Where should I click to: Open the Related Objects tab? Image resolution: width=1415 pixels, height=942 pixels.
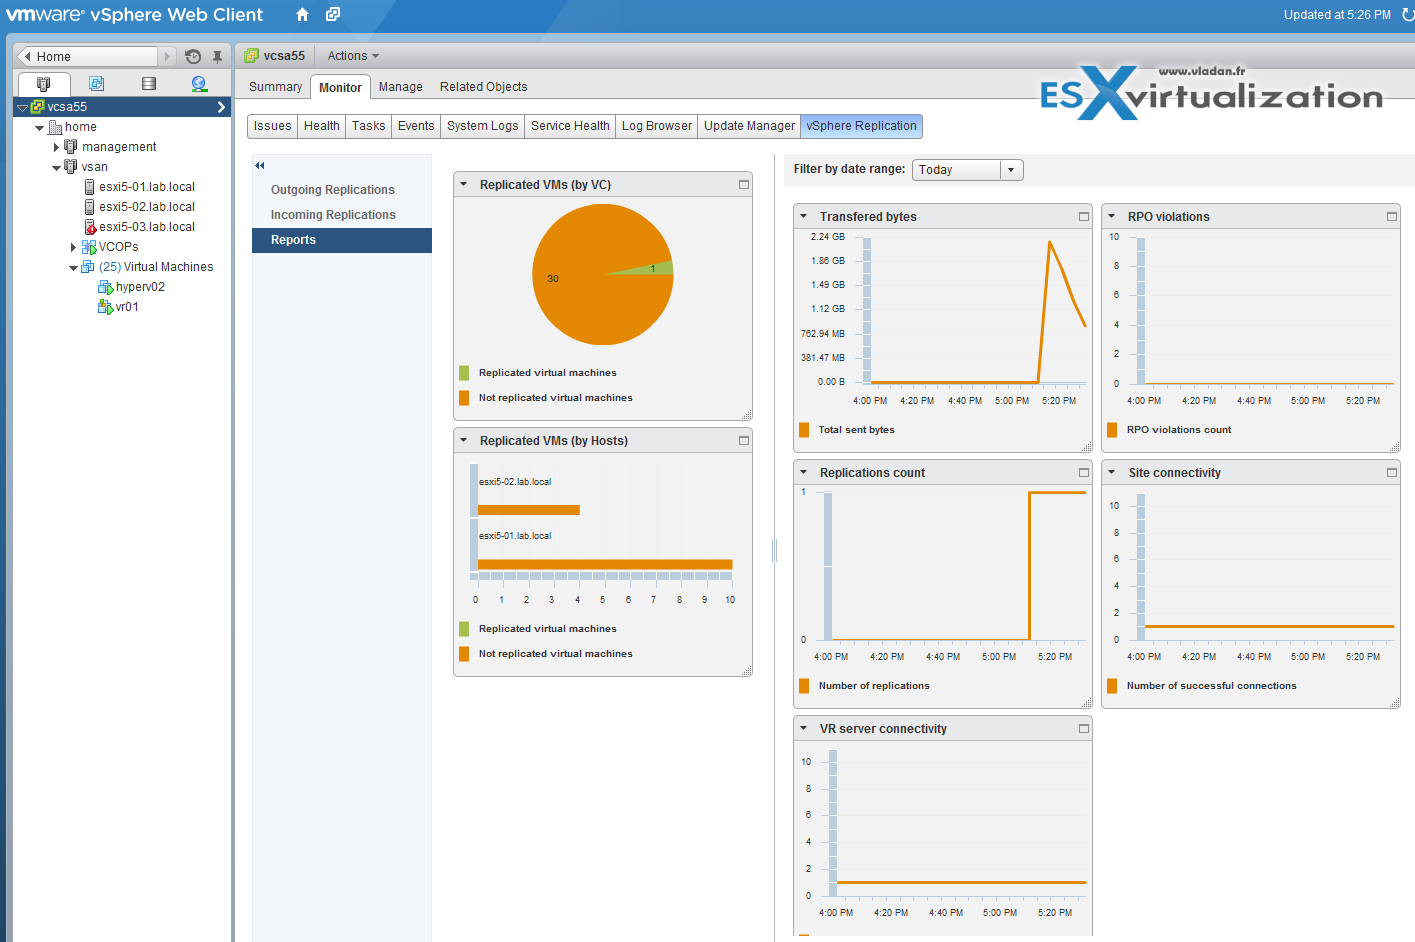[483, 87]
